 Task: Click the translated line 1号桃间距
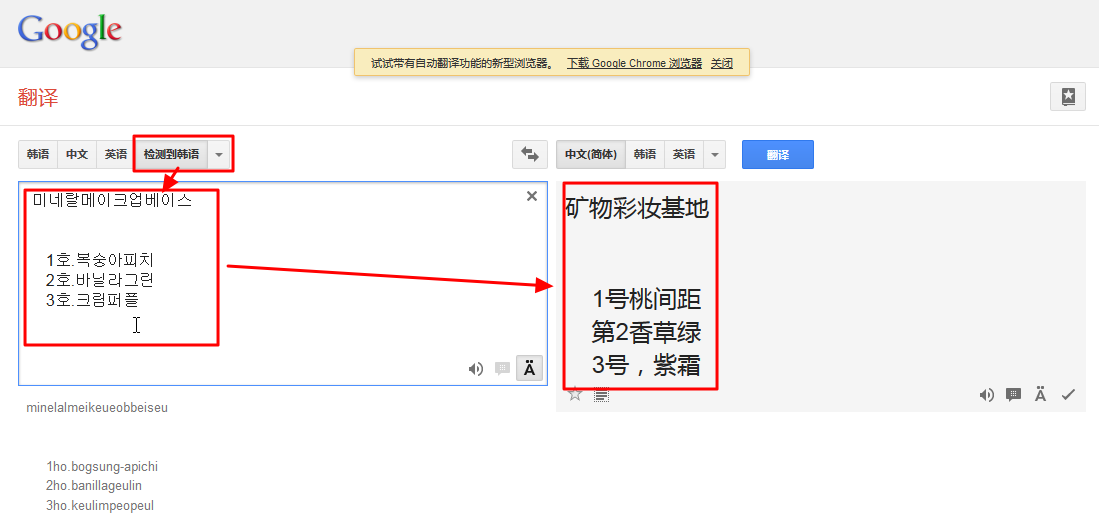coord(647,300)
